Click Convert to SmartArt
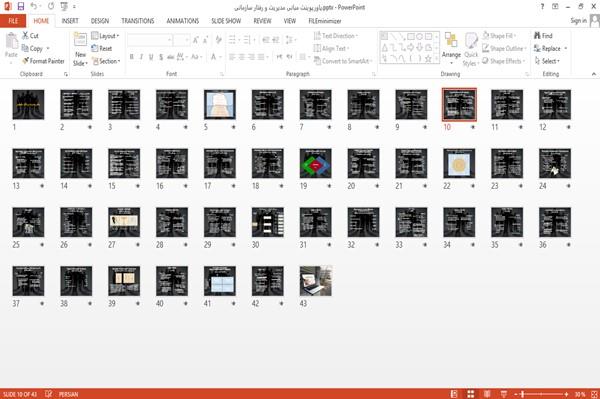600x399 pixels. point(342,61)
